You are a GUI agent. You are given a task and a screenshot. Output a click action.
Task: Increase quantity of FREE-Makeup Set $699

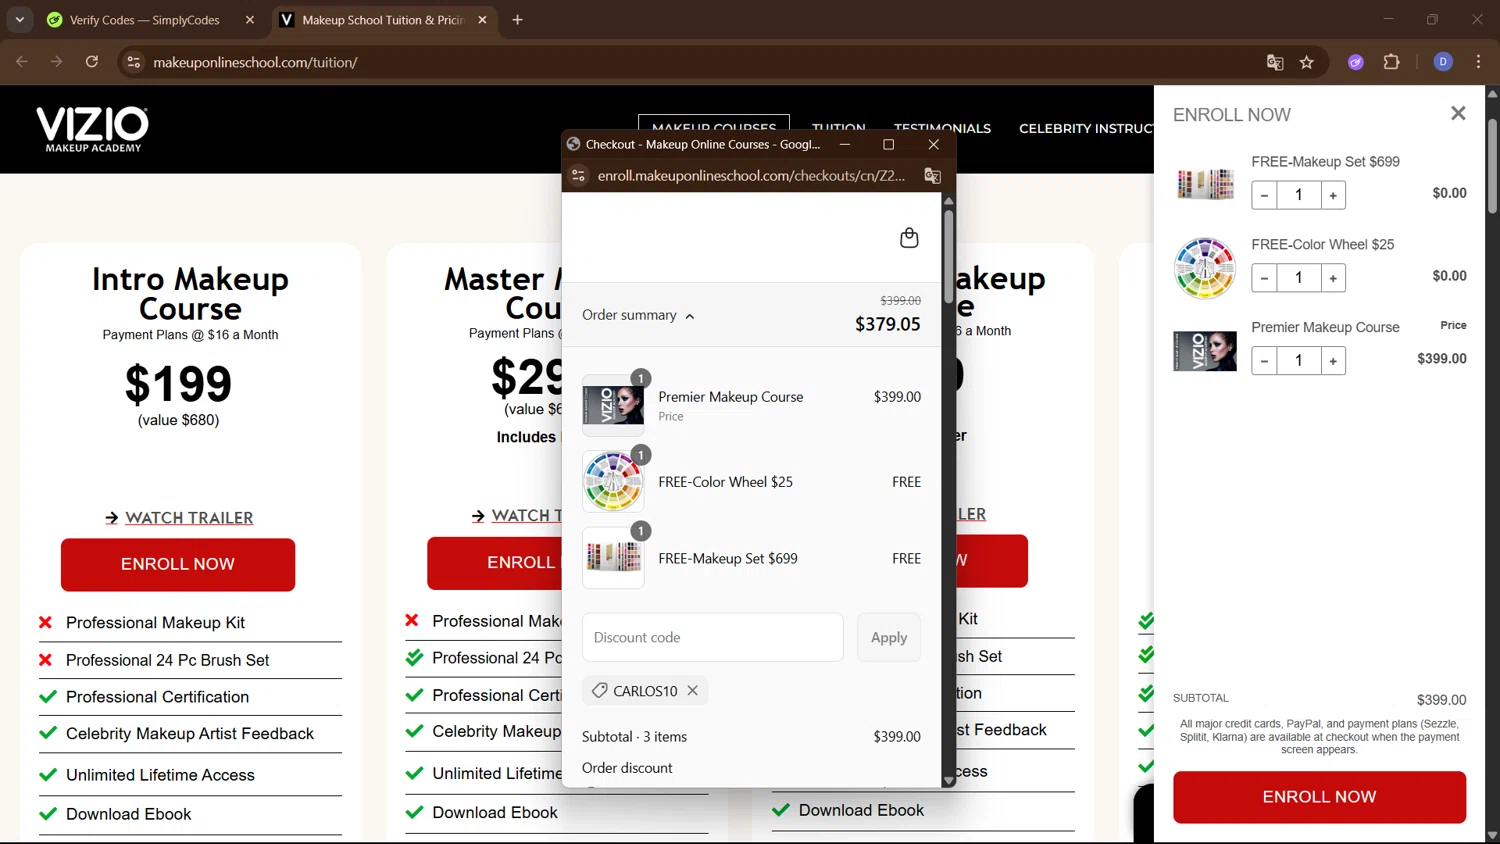(x=1333, y=195)
